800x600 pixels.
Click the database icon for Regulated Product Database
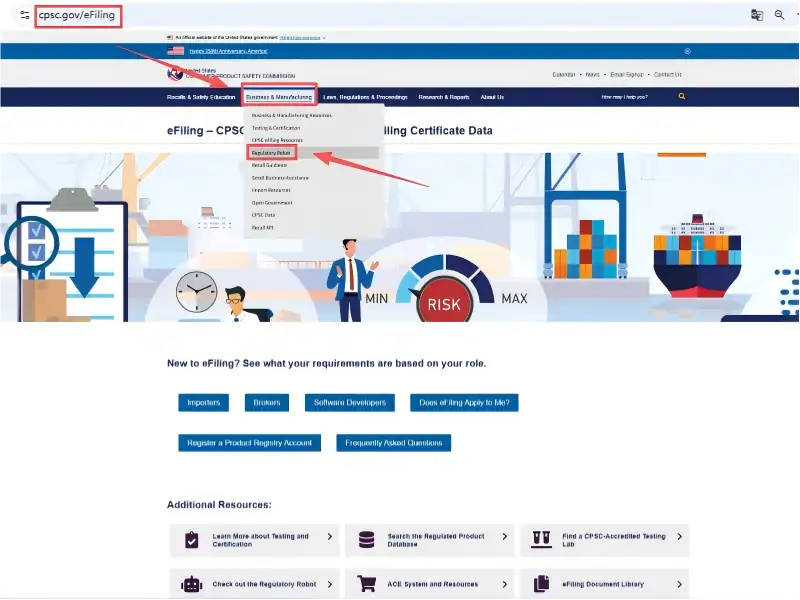366,540
